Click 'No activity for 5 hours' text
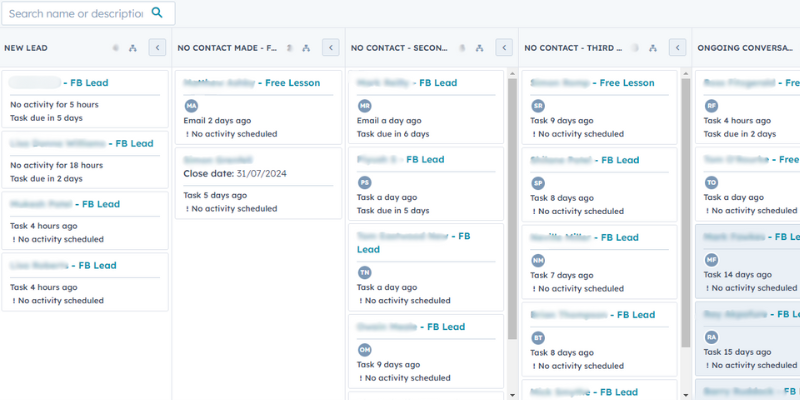800x400 pixels. tap(55, 105)
